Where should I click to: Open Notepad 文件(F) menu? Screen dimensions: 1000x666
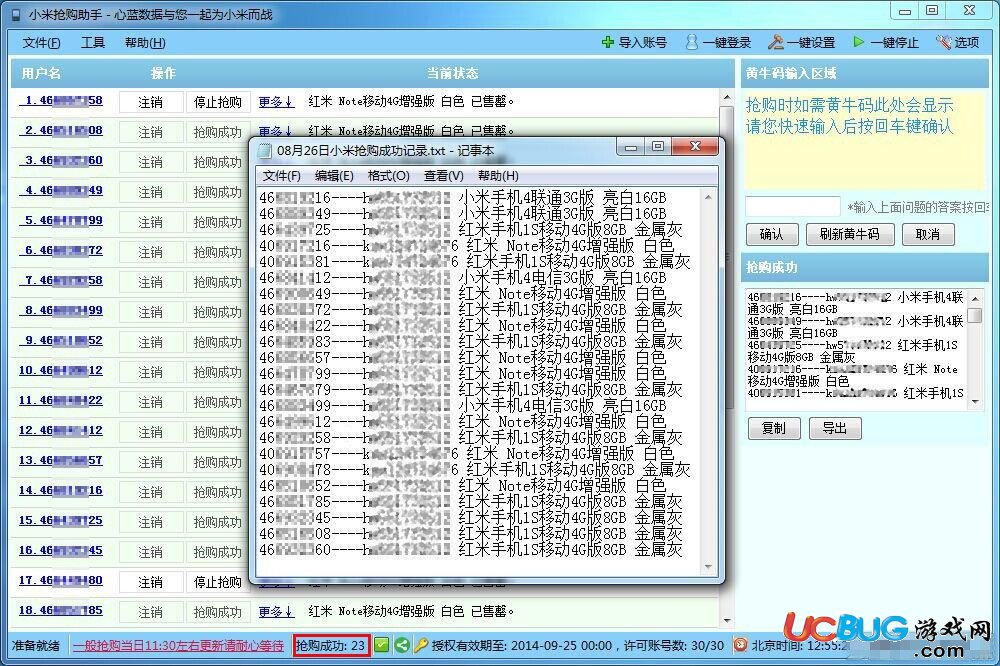tap(281, 175)
